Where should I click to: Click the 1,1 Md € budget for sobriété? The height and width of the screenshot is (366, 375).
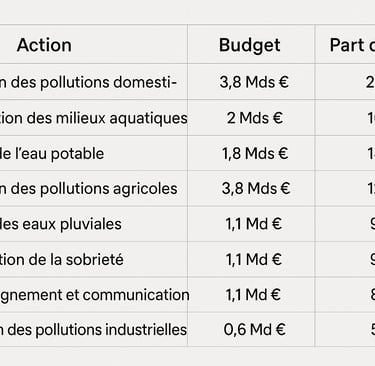(251, 259)
